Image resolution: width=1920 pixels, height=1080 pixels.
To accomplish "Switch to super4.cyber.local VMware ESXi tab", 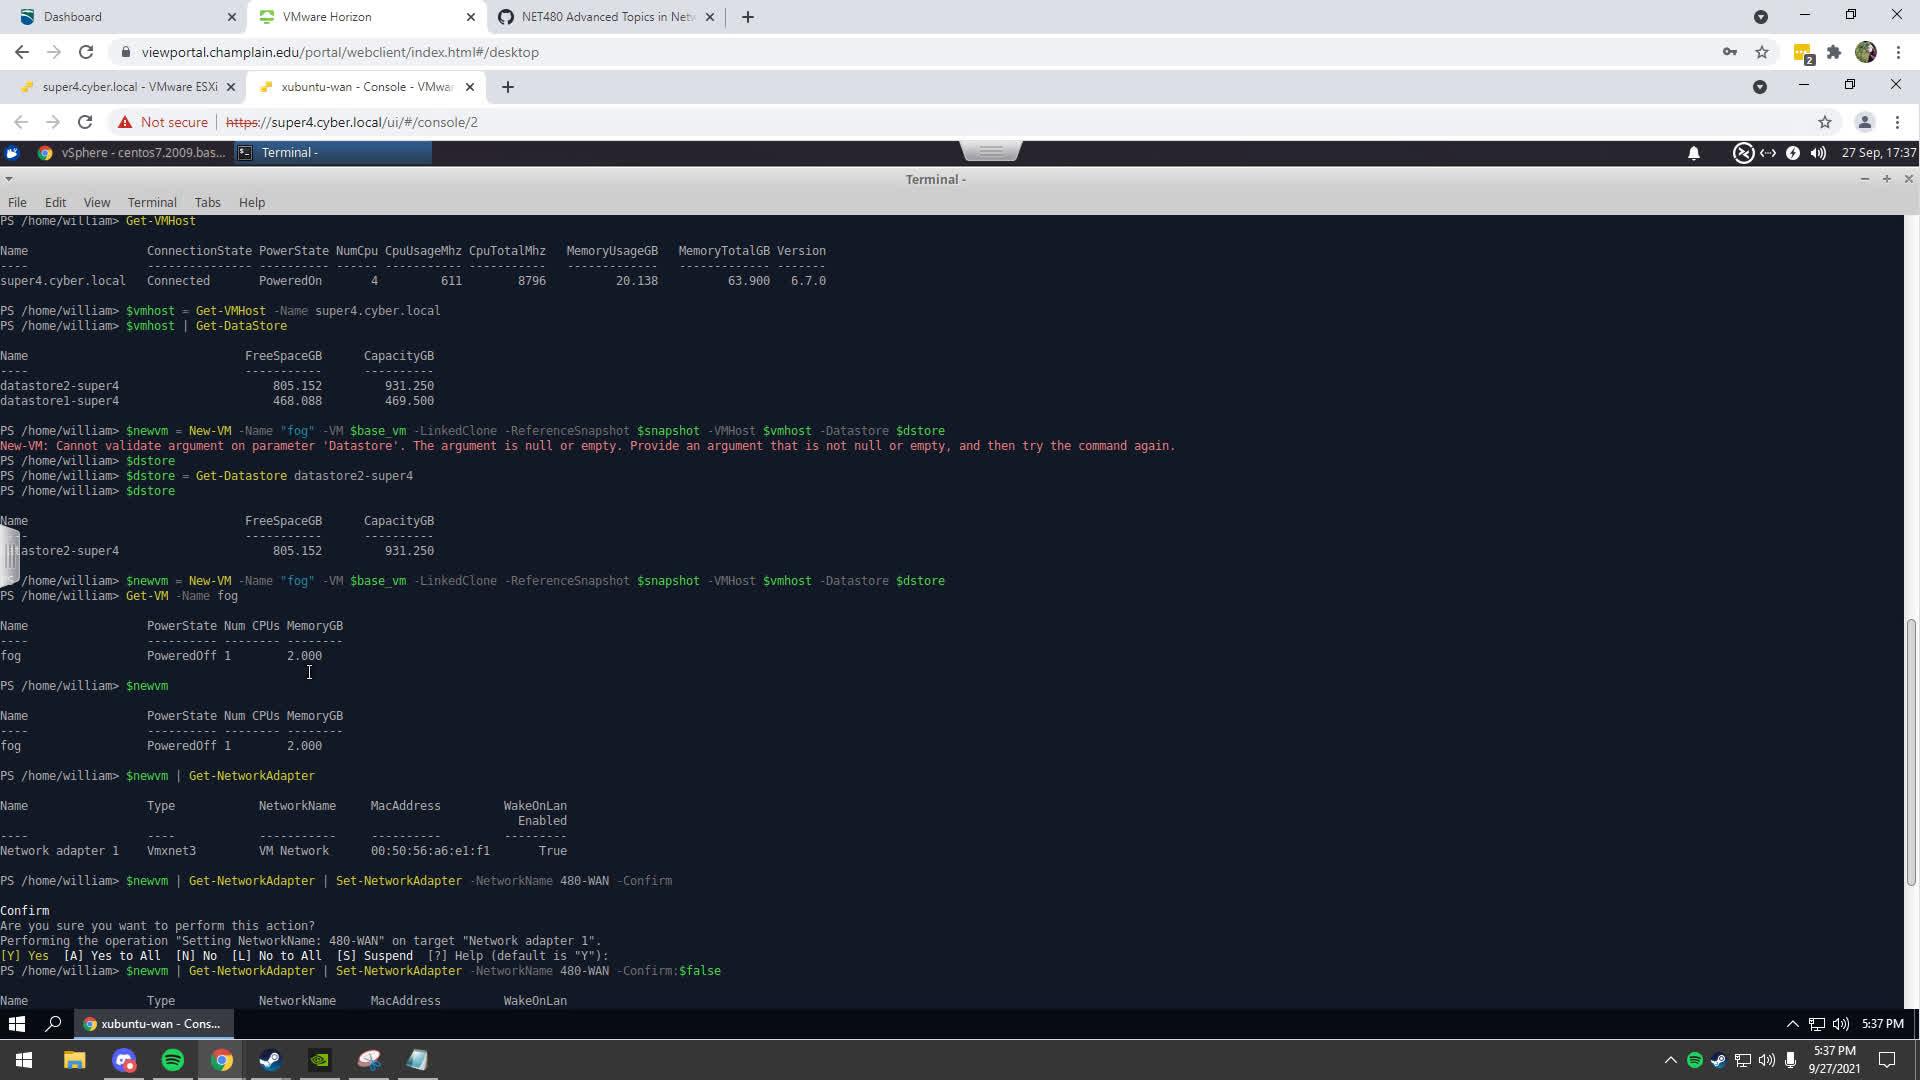I will (128, 87).
